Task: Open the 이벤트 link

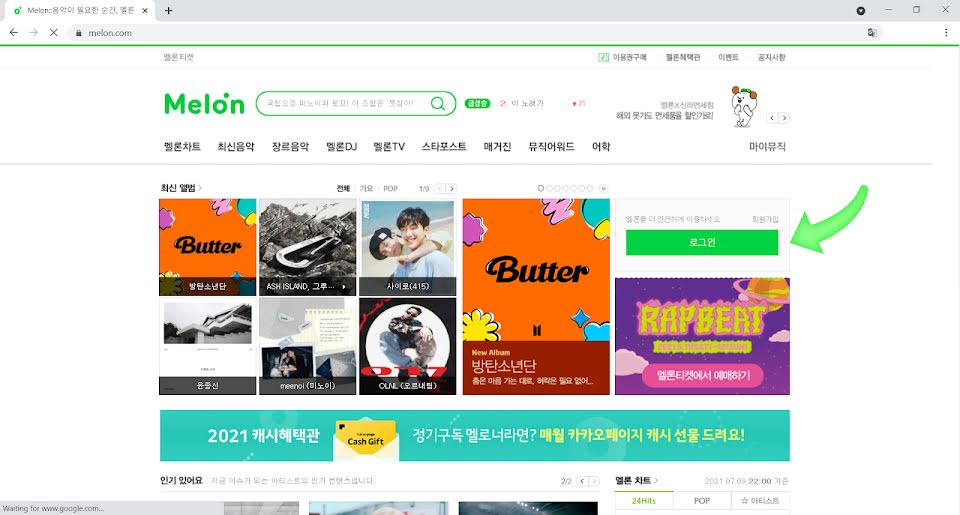Action: [728, 57]
